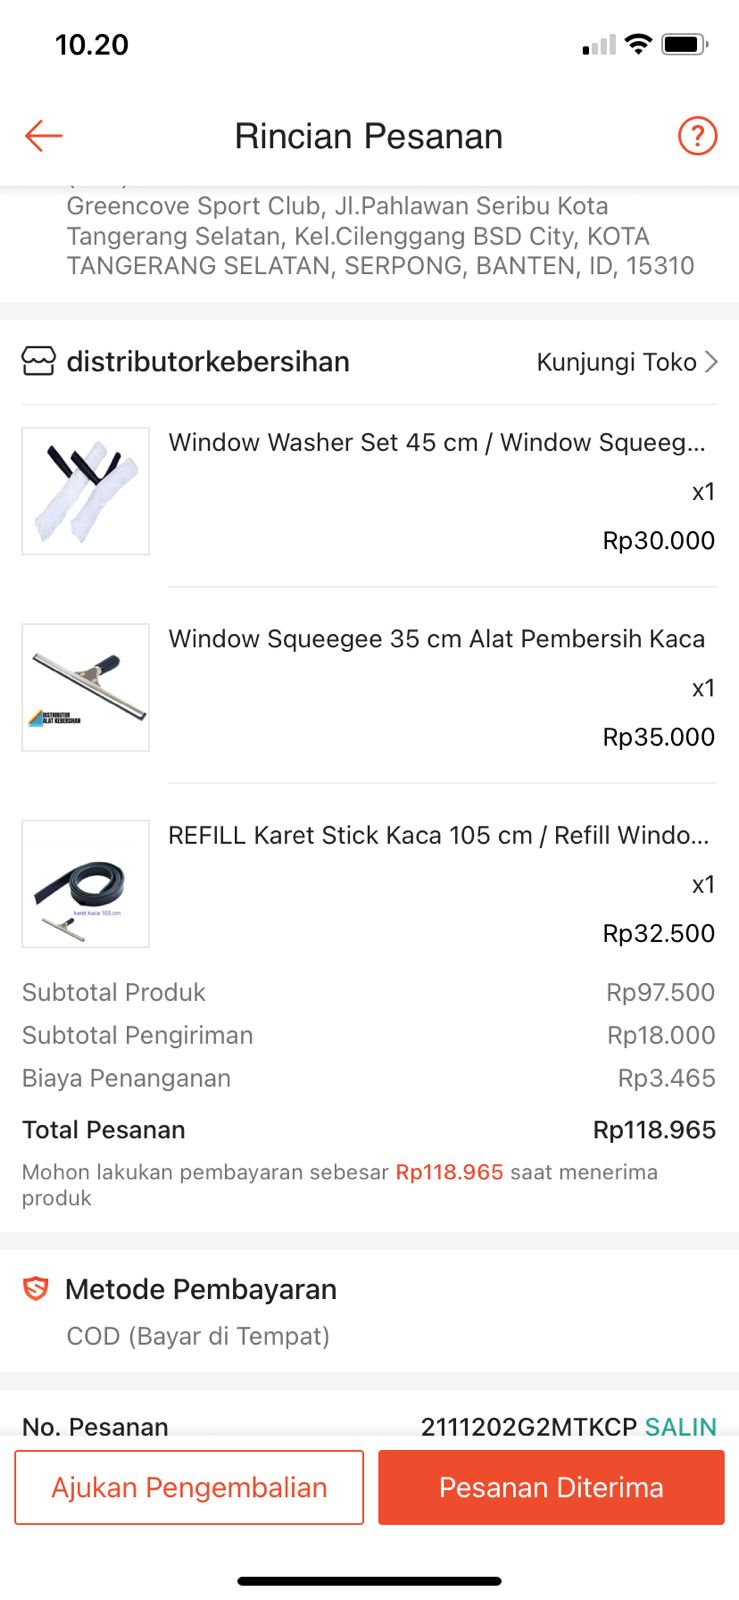739x1600 pixels.
Task: Copy order number using SALIN
Action: (x=680, y=1426)
